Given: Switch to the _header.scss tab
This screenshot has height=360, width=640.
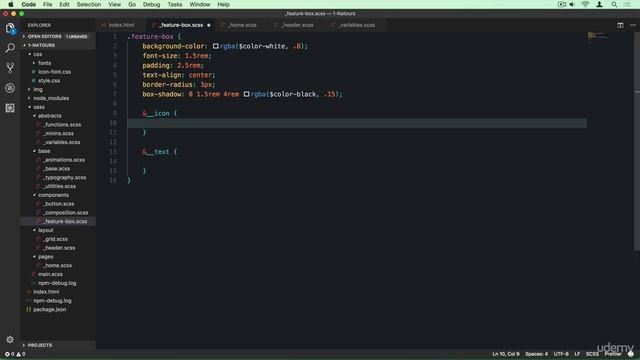Looking at the screenshot, I should 298,25.
